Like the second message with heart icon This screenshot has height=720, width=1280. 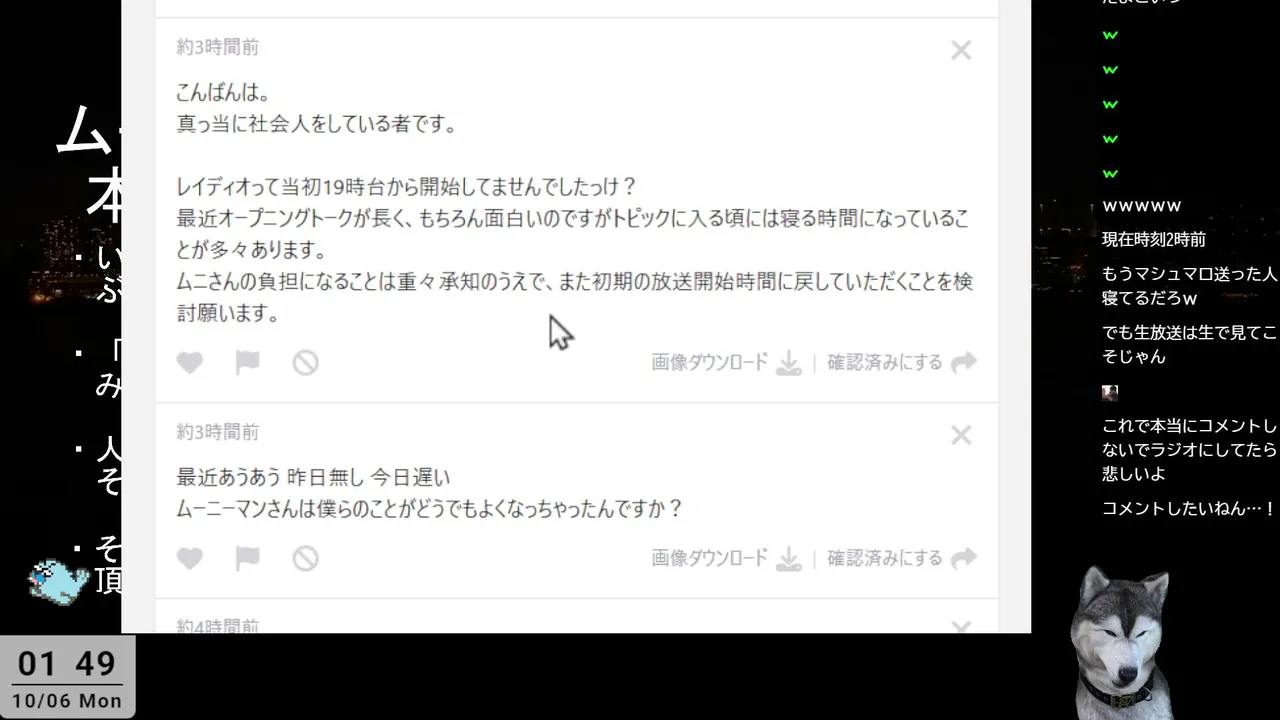coord(190,558)
